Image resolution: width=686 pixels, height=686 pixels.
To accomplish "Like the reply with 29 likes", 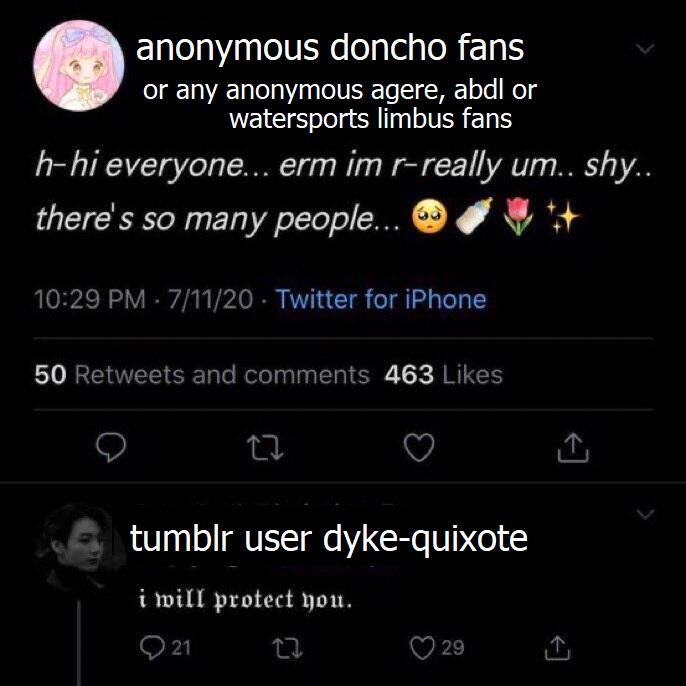I will pyautogui.click(x=437, y=648).
